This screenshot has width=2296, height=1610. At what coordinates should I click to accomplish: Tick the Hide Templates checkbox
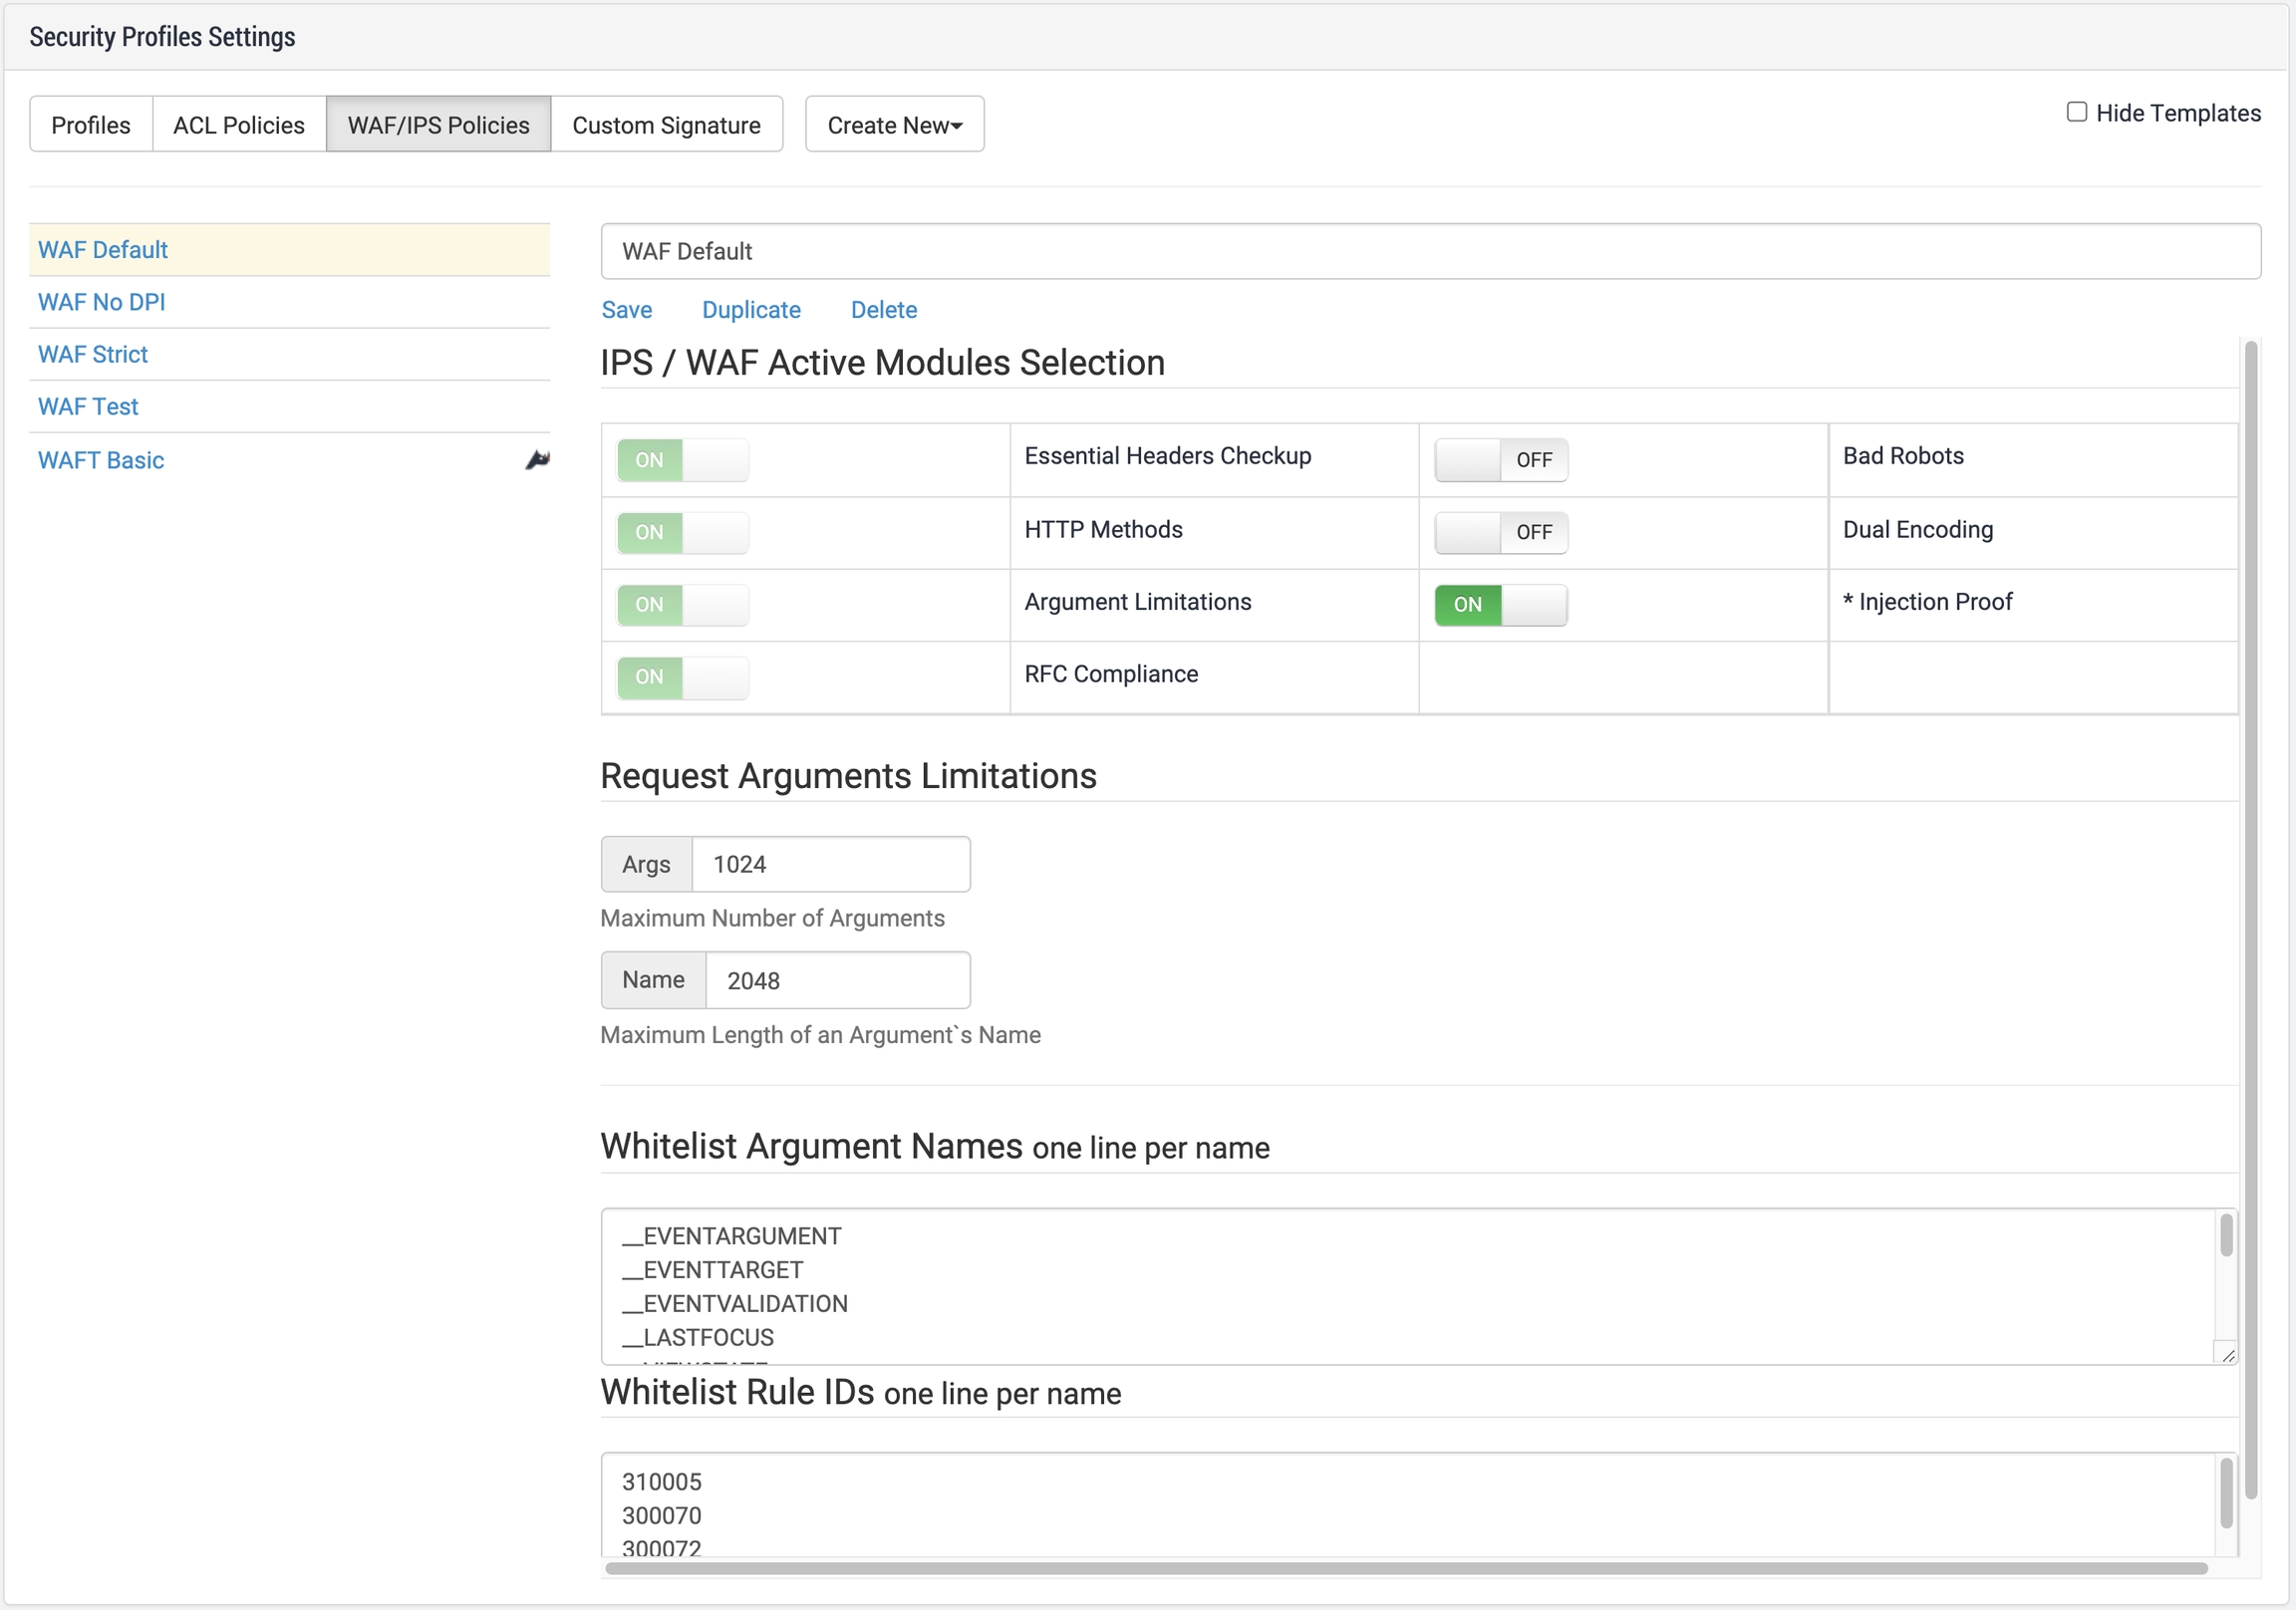point(2076,112)
